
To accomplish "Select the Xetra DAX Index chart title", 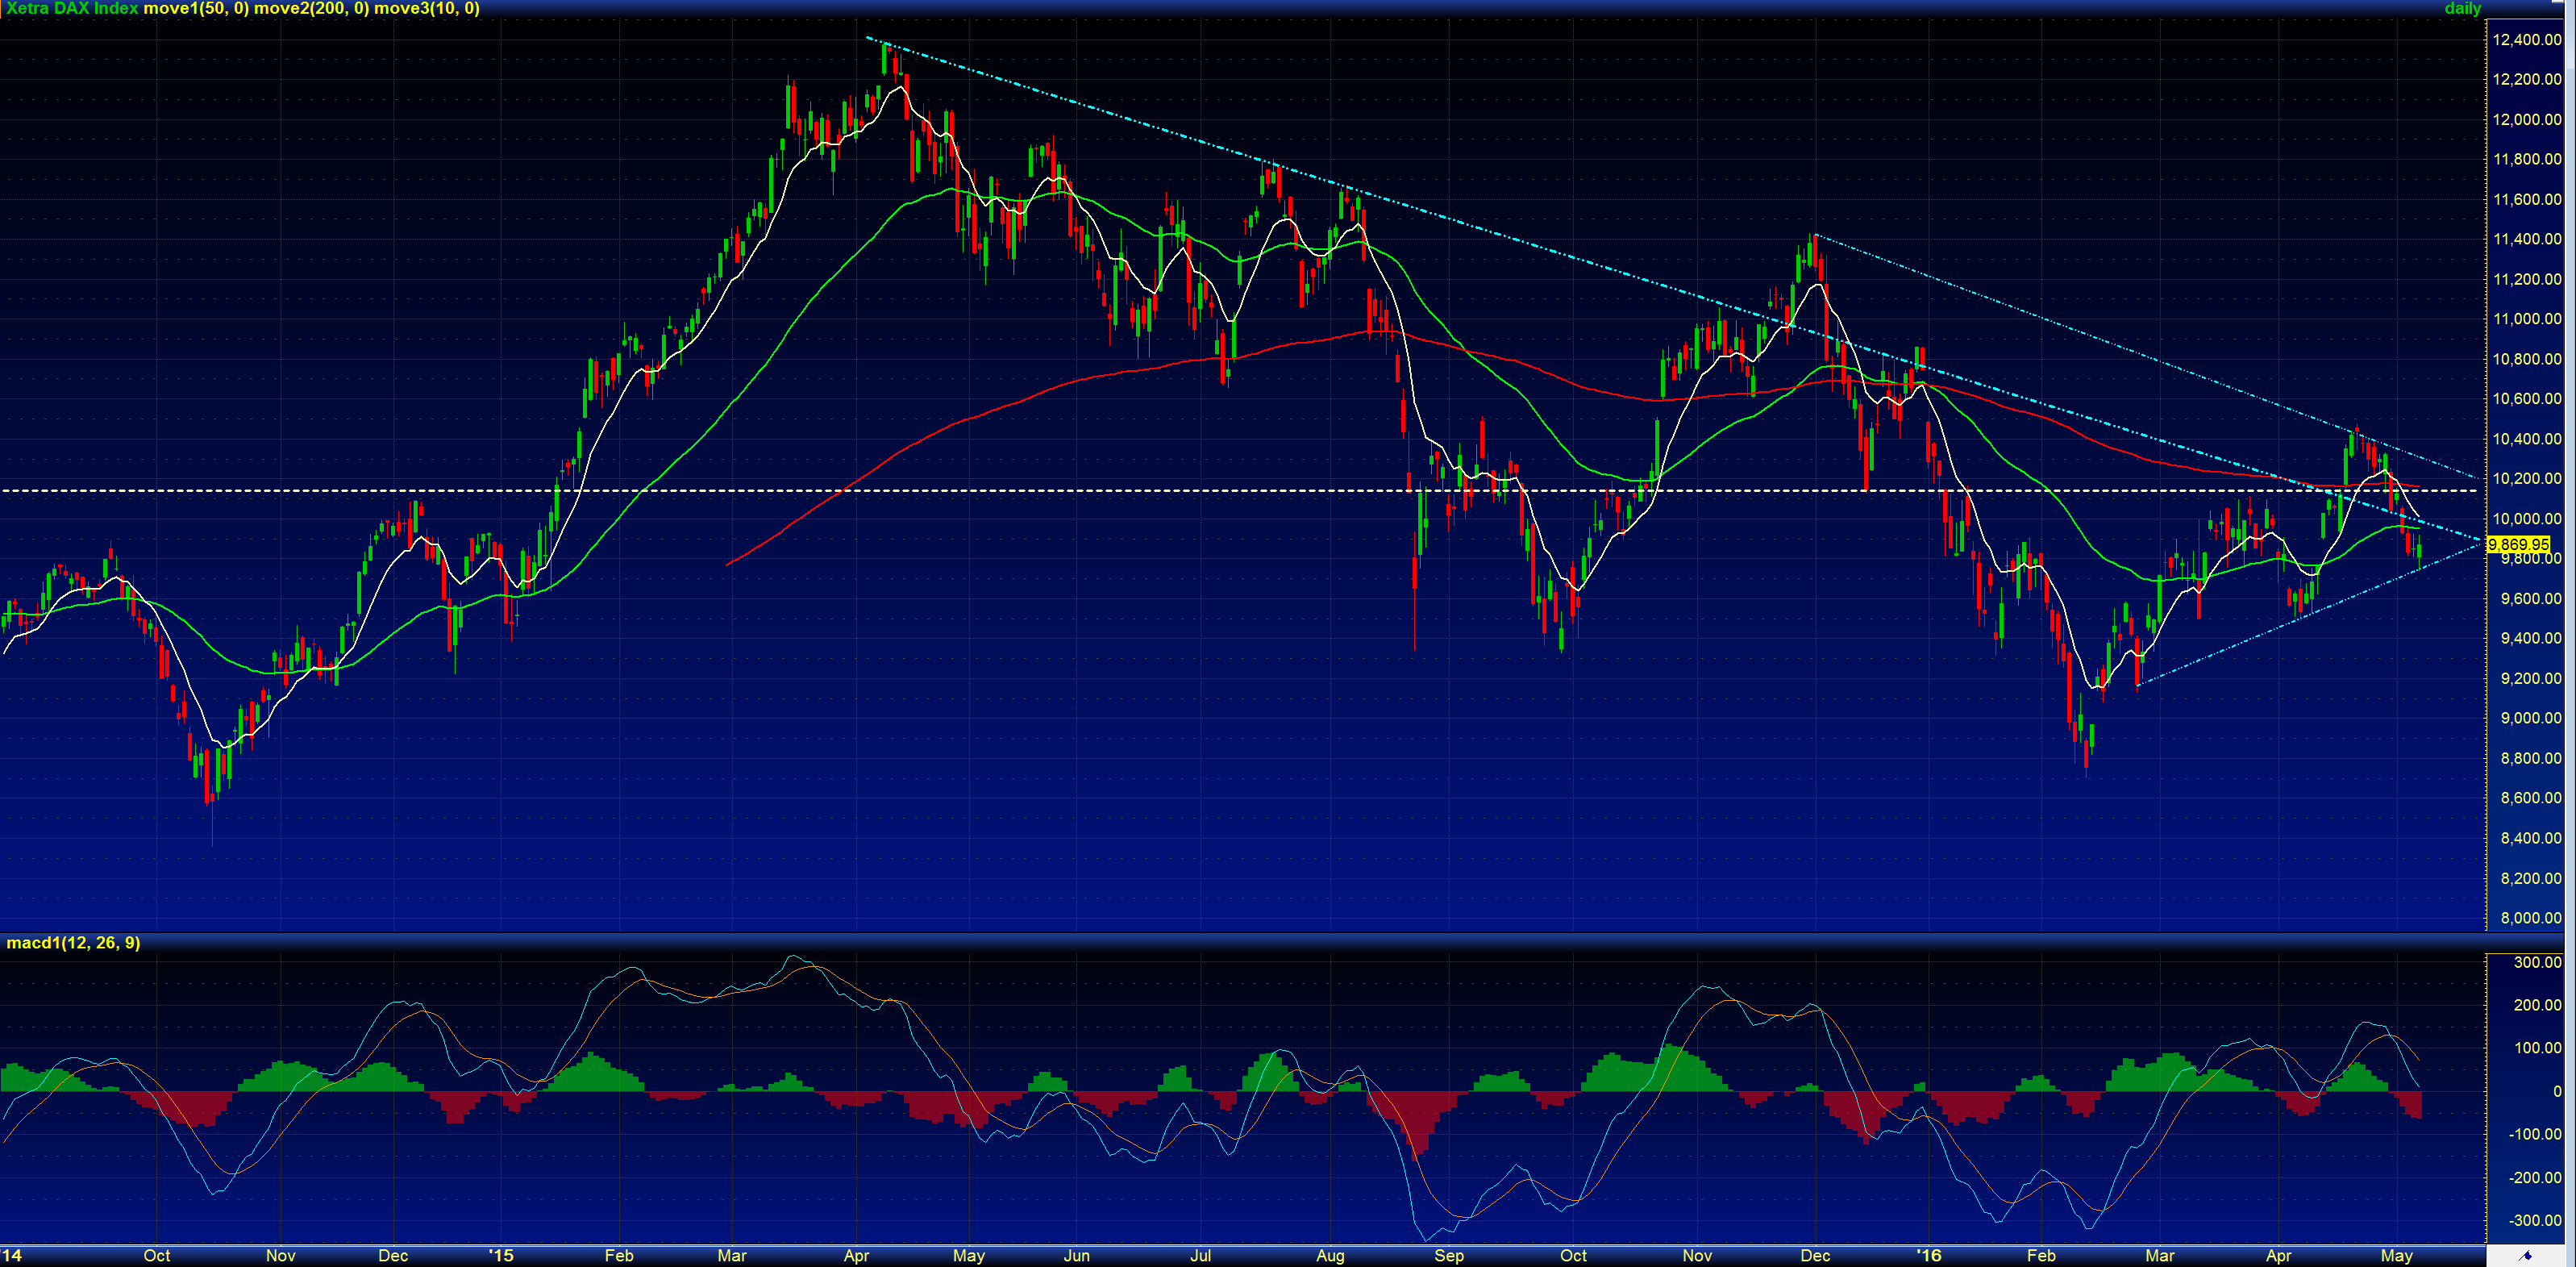I will tap(70, 9).
